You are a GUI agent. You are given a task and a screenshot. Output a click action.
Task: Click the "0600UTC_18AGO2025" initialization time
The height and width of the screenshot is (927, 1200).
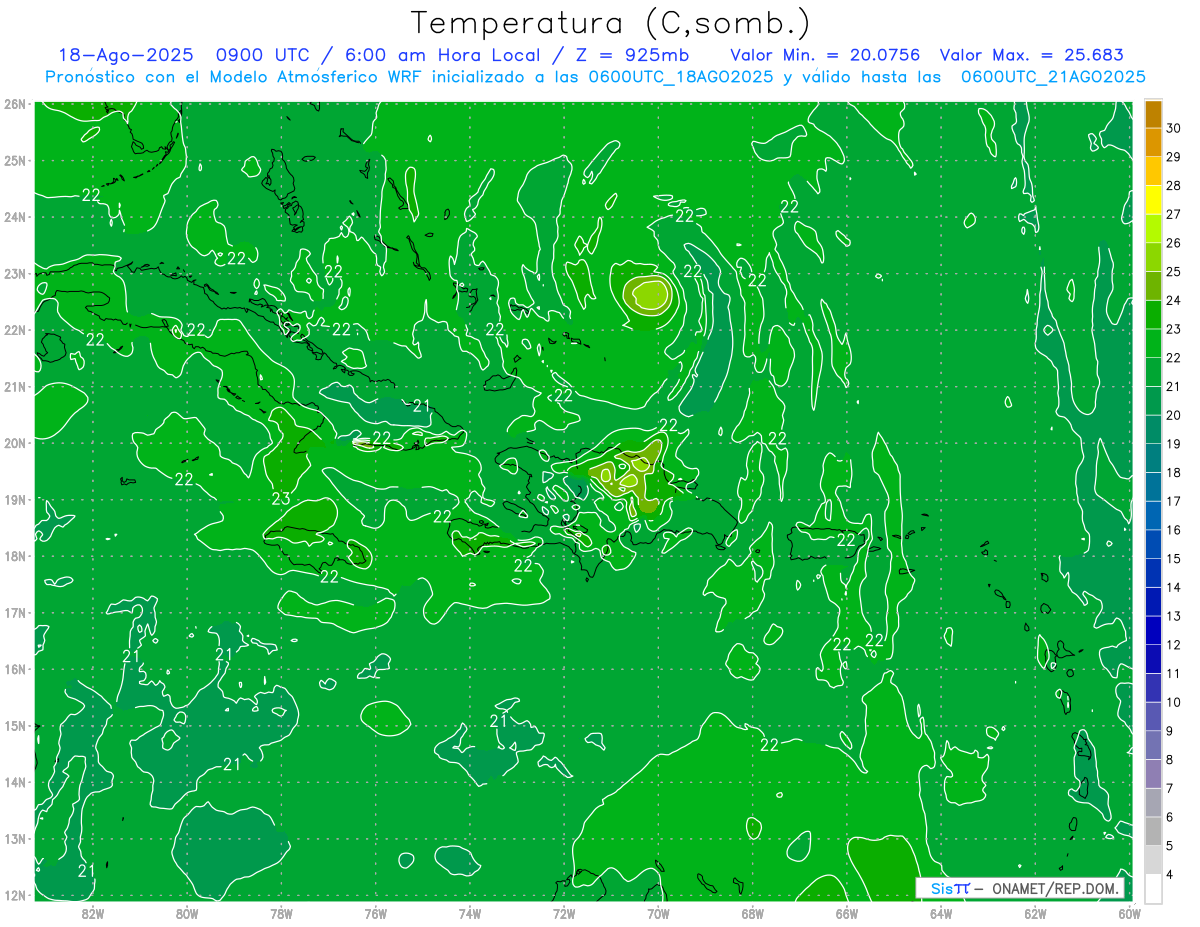pyautogui.click(x=681, y=77)
